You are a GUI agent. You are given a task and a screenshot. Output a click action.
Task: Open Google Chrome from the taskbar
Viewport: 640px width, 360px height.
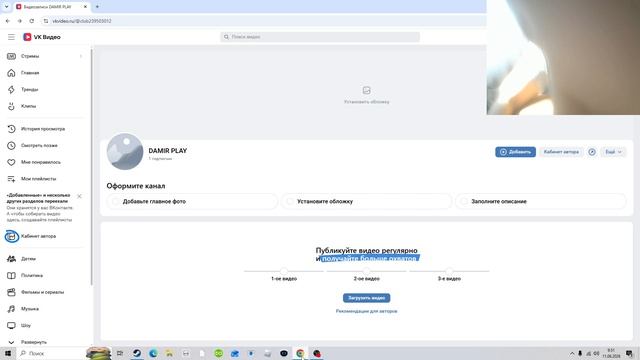coord(300,353)
